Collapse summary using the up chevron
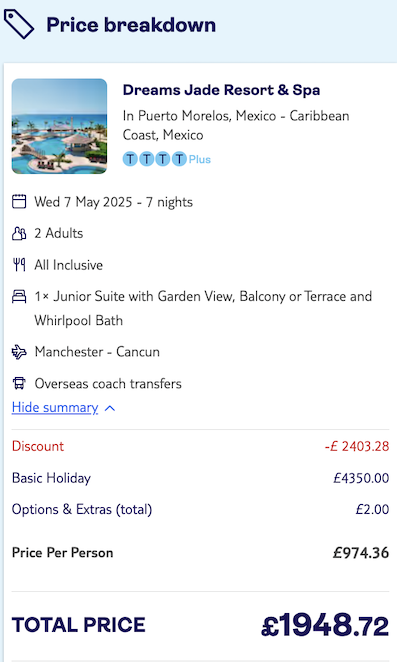This screenshot has height=662, width=397. click(x=109, y=408)
